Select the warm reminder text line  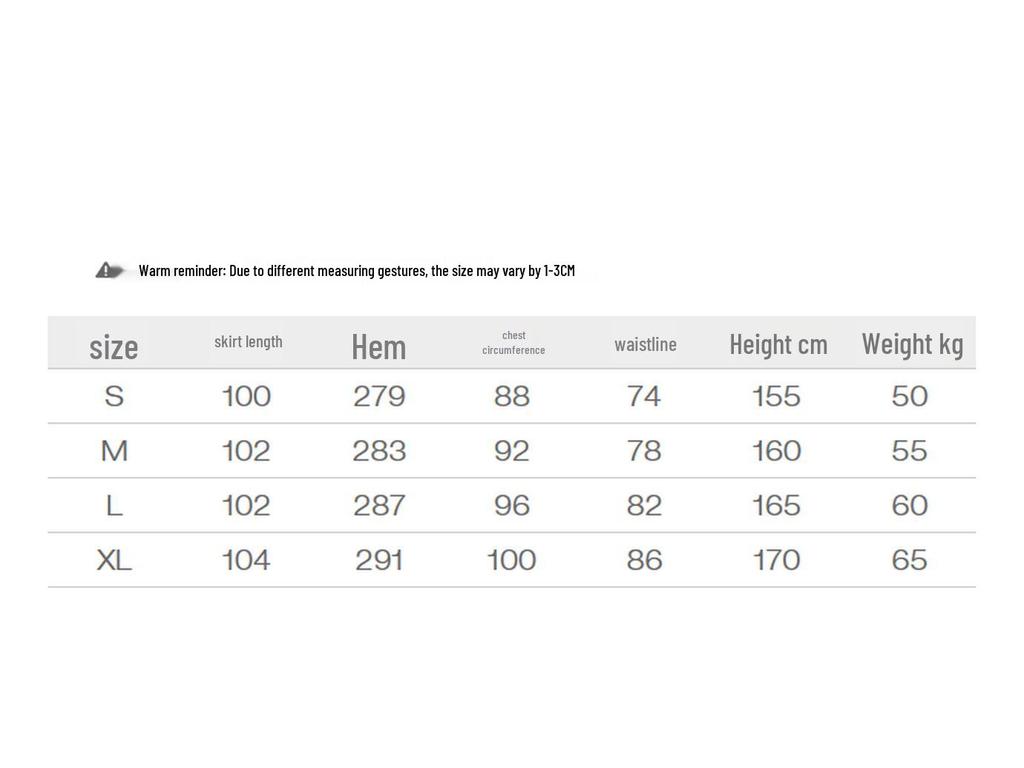tap(357, 270)
